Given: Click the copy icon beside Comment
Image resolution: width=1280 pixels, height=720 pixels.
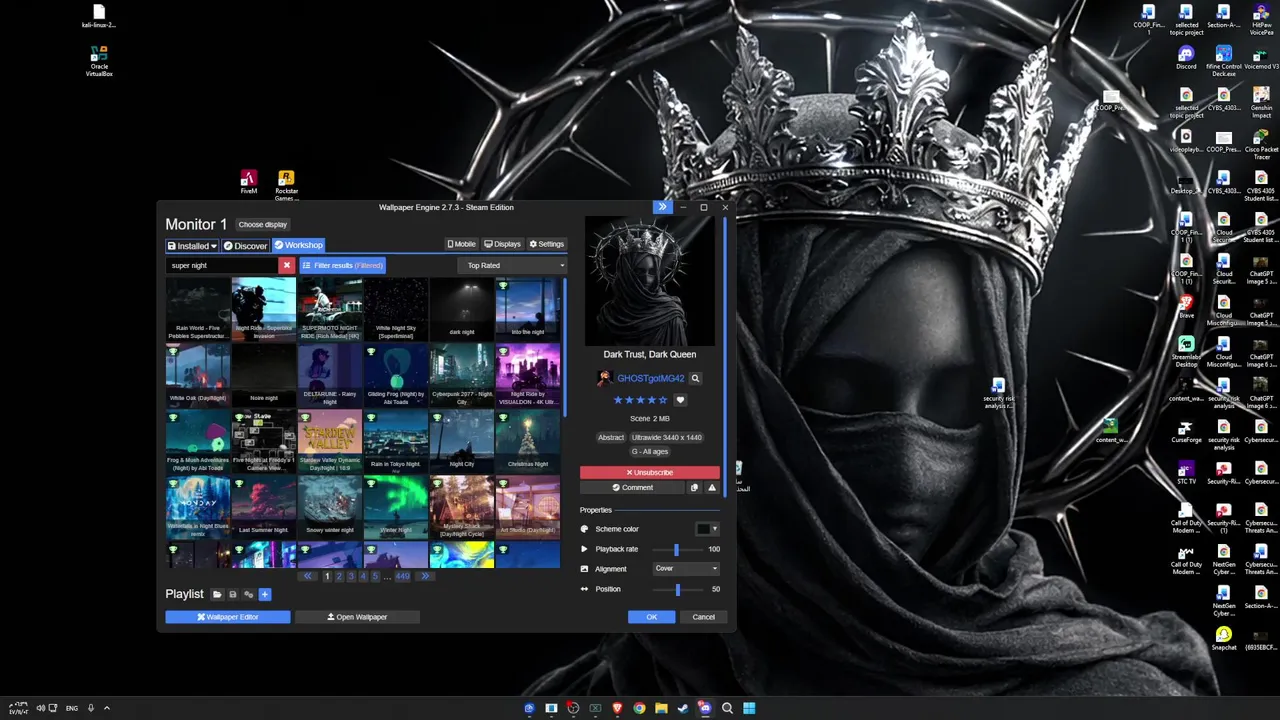Looking at the screenshot, I should click(694, 488).
